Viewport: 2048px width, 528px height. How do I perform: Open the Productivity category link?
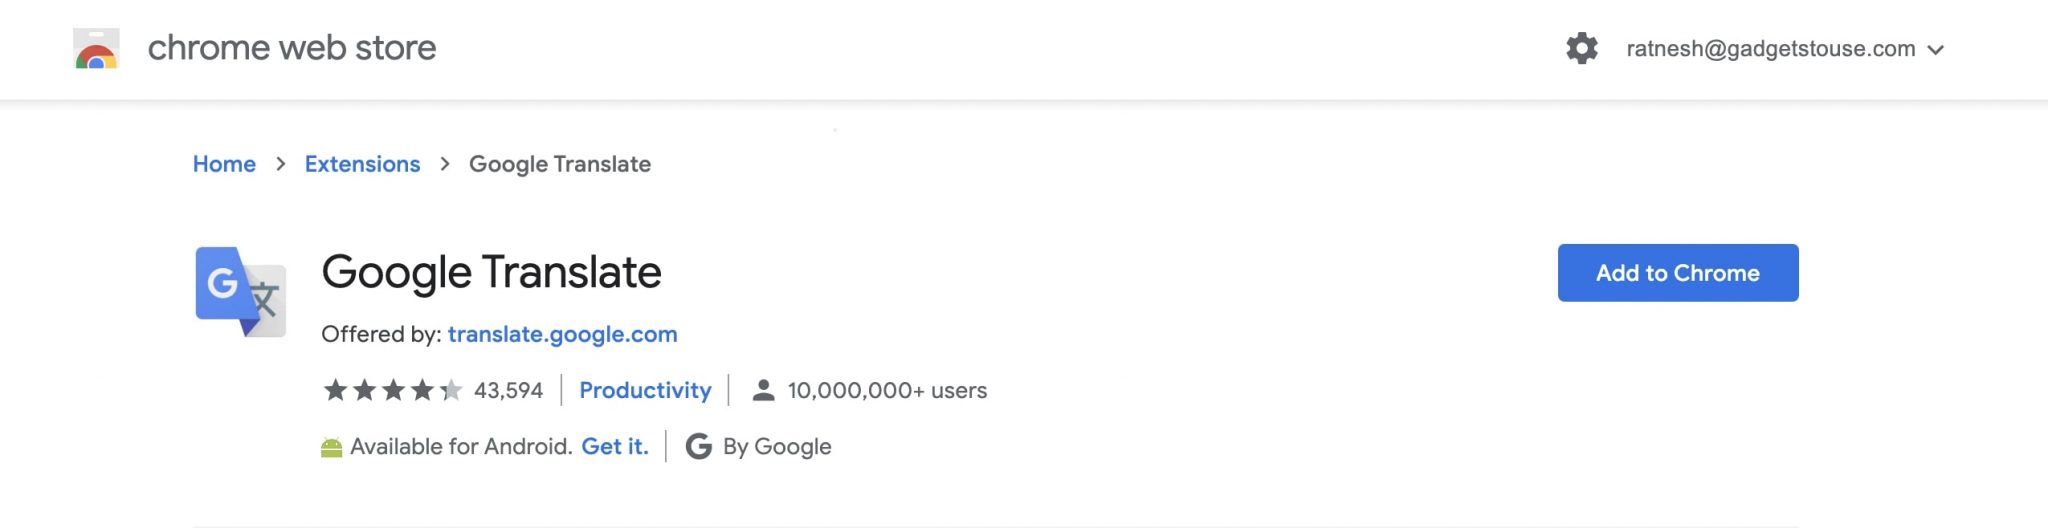(x=645, y=390)
